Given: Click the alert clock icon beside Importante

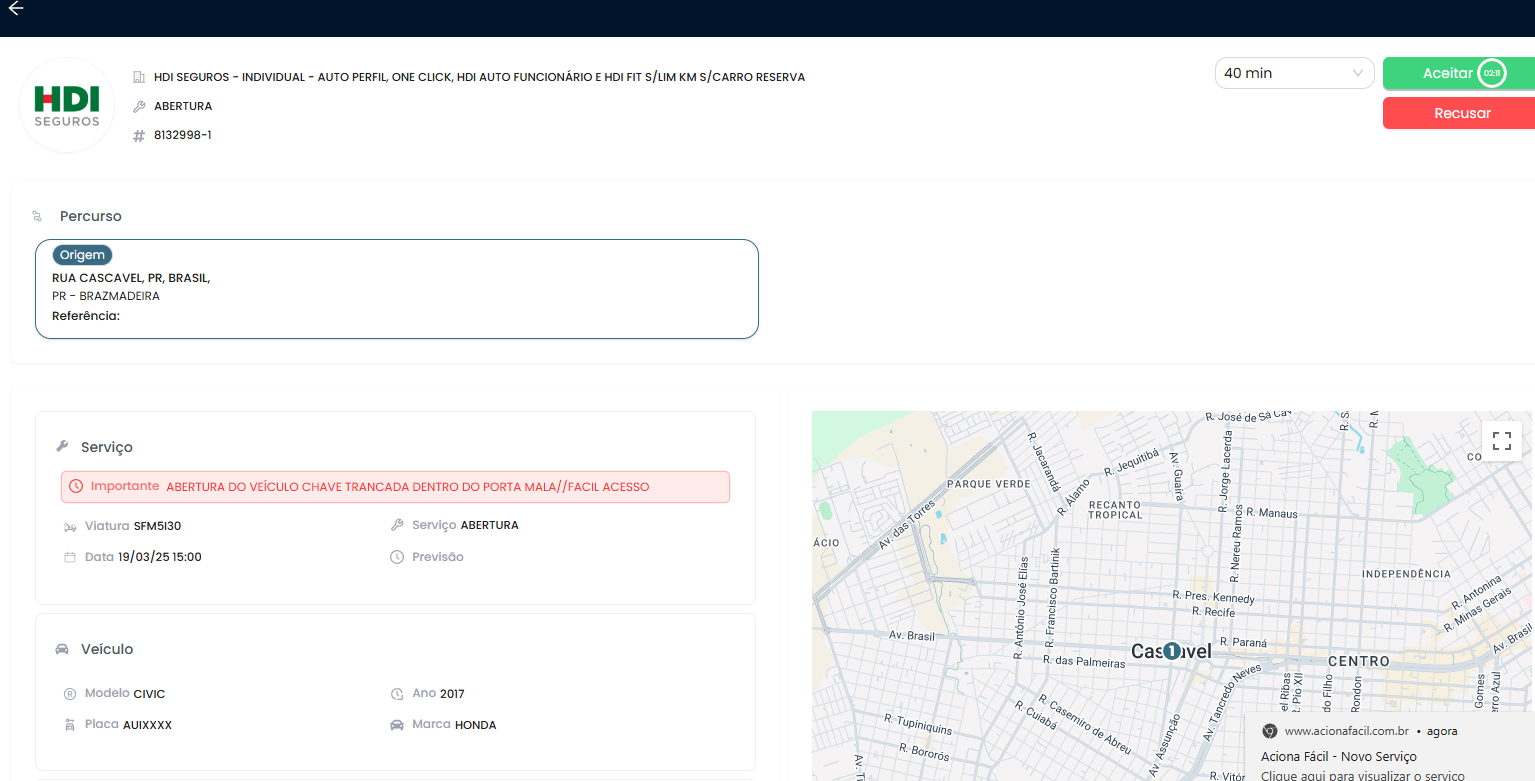Looking at the screenshot, I should coord(76,487).
